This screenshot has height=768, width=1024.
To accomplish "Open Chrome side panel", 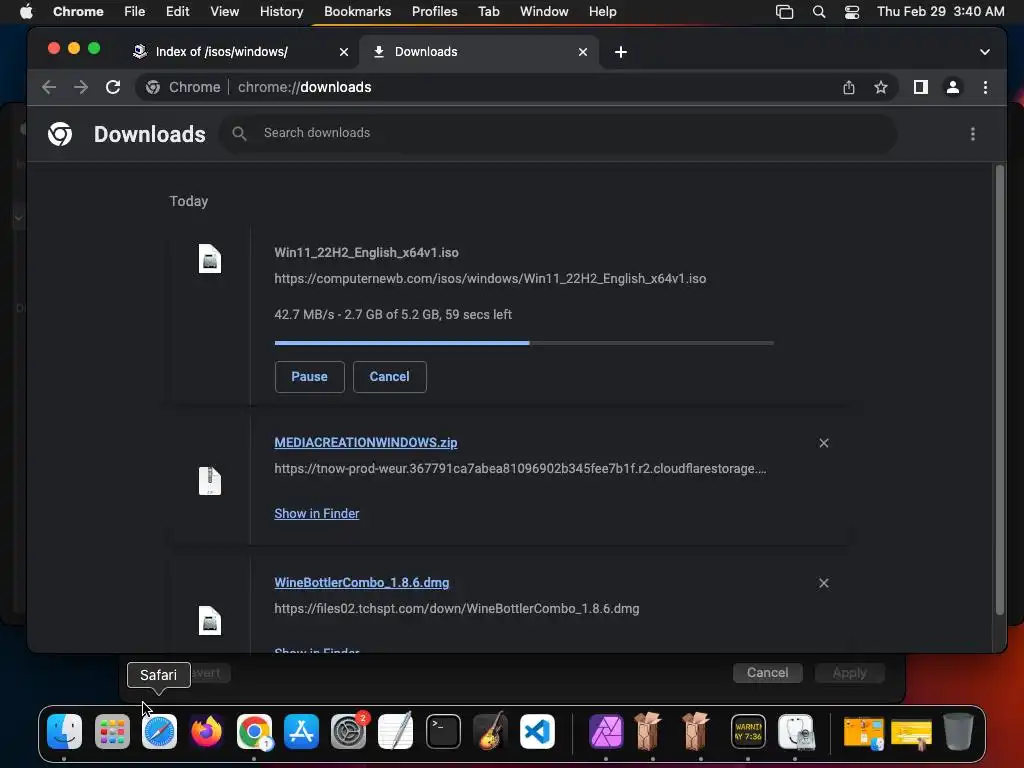I will [x=921, y=87].
